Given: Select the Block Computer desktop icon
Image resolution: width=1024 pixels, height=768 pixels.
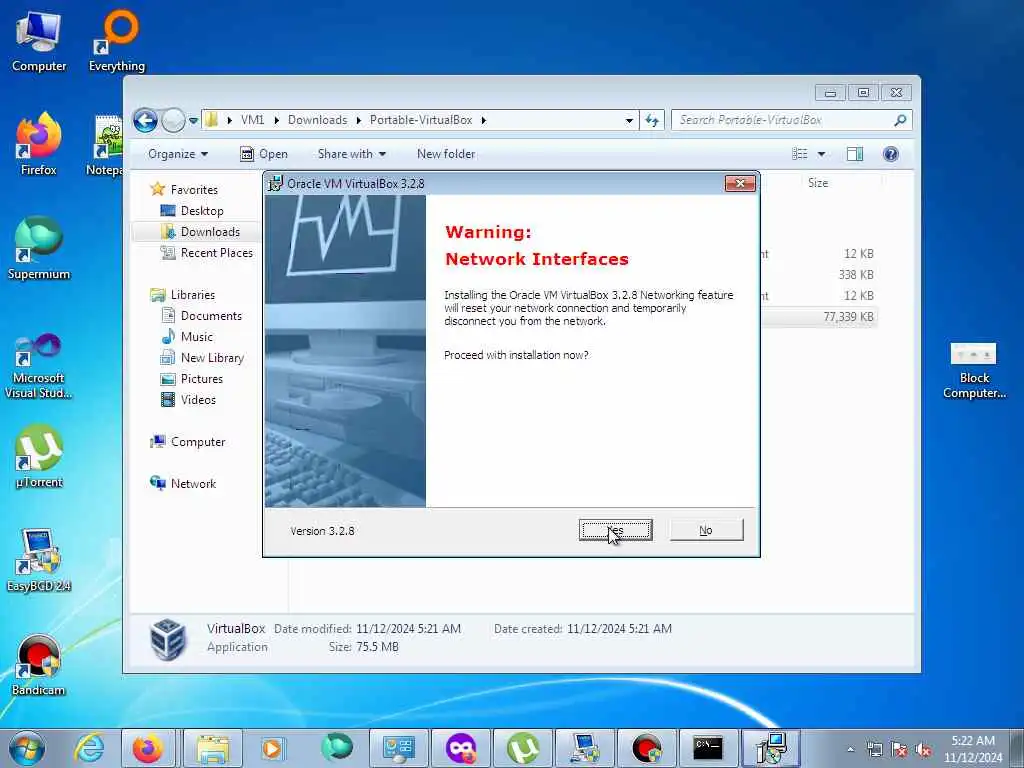Looking at the screenshot, I should click(x=974, y=371).
